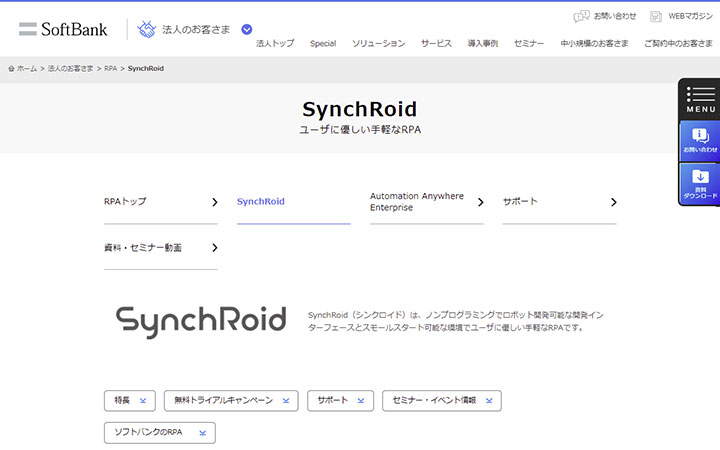Select the 資料・セミナー動画 tab

161,248
